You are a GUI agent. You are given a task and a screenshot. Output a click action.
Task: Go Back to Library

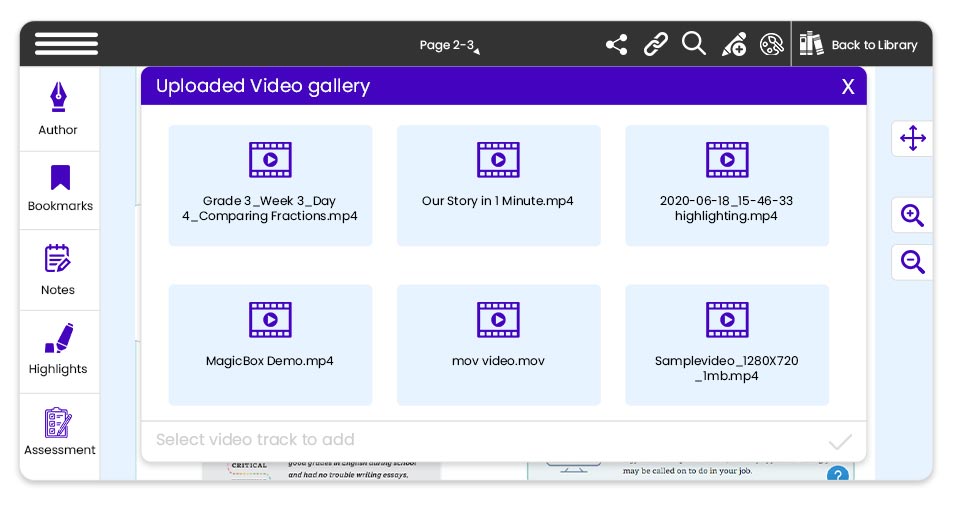[874, 45]
